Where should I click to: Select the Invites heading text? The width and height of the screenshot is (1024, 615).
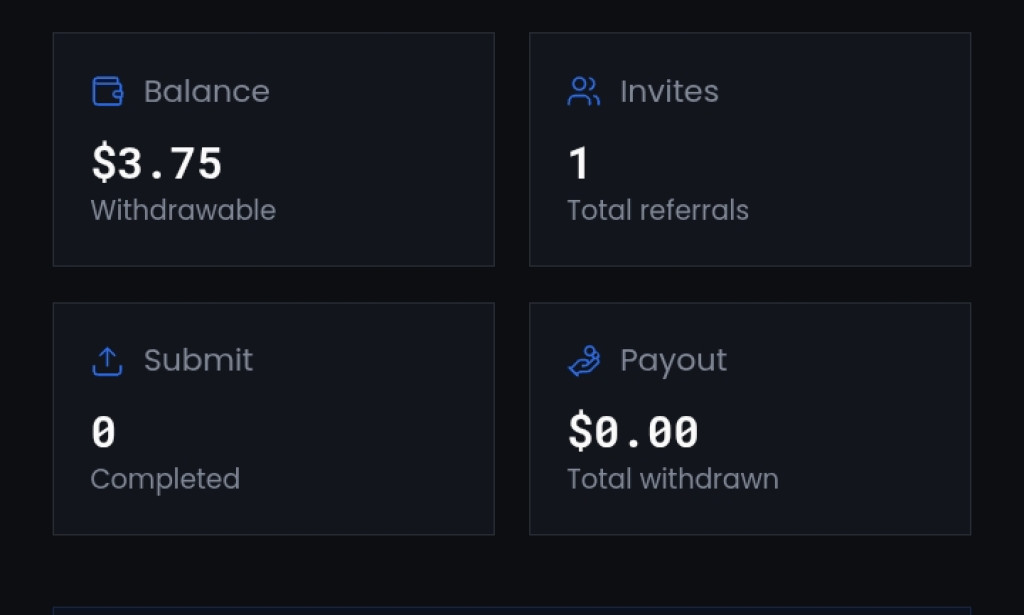click(669, 91)
